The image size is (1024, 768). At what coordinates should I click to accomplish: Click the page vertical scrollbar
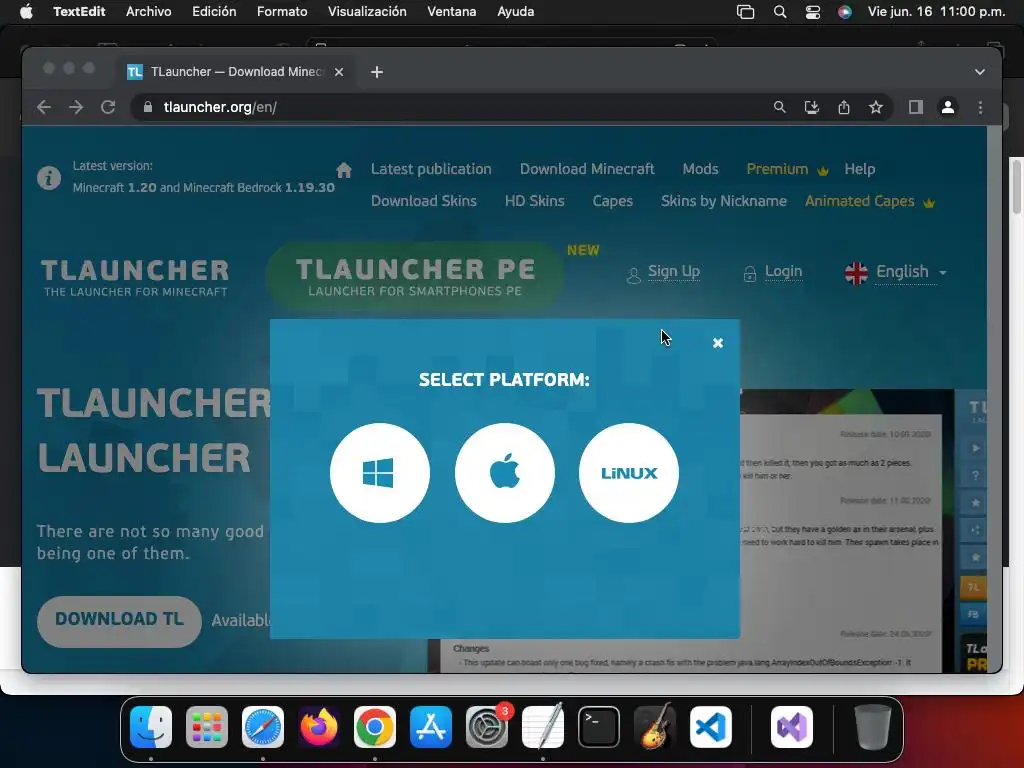coord(994,398)
